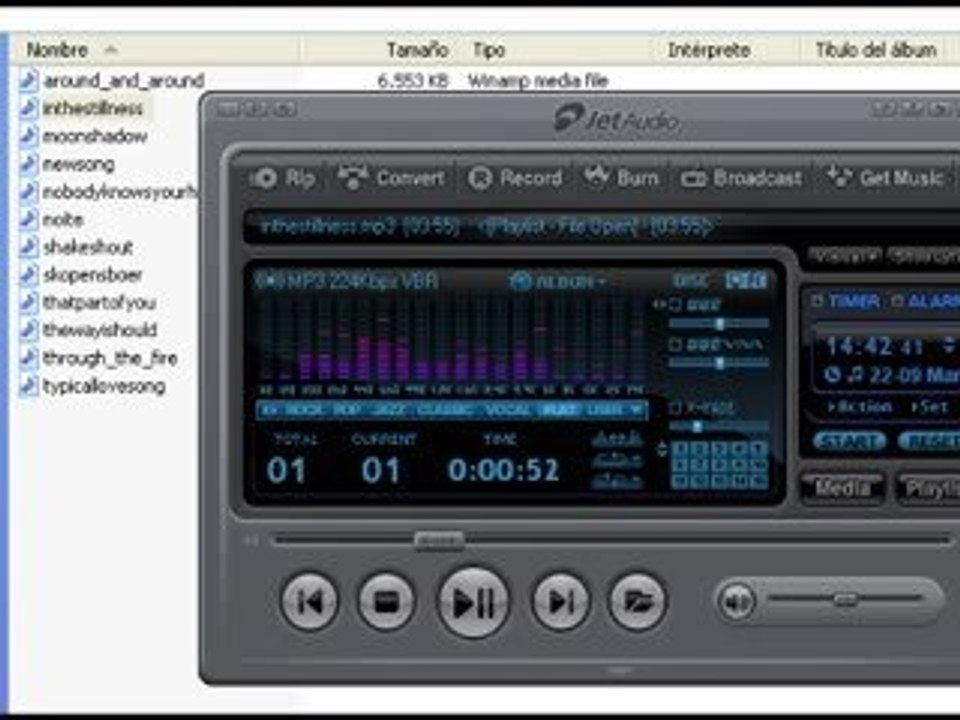Skip to the previous track

click(x=309, y=602)
